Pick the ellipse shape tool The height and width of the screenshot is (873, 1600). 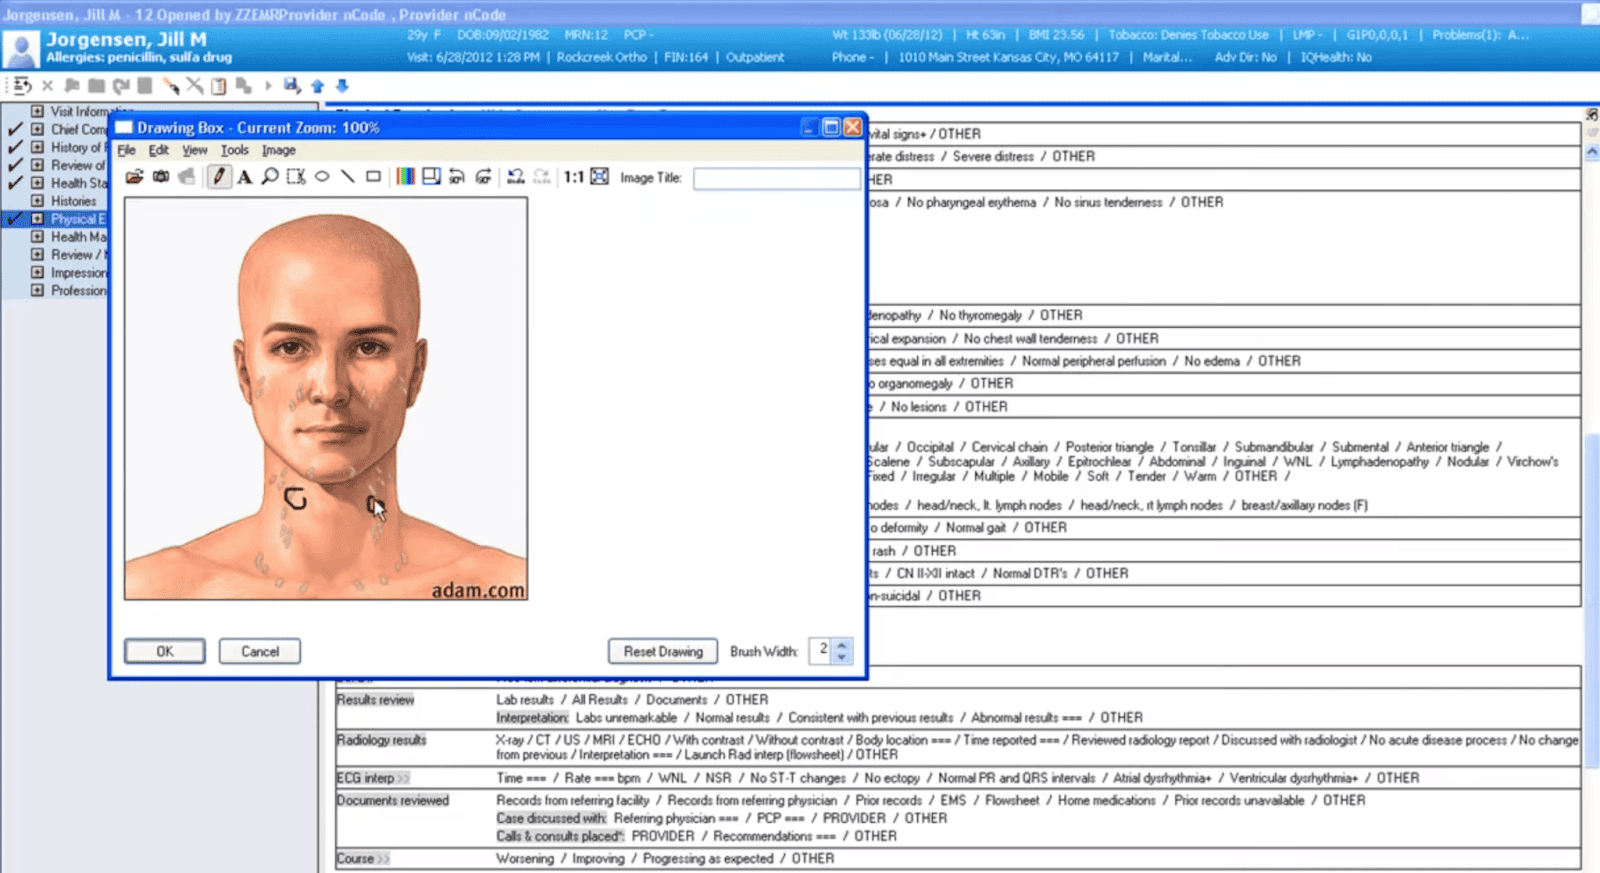coord(322,177)
